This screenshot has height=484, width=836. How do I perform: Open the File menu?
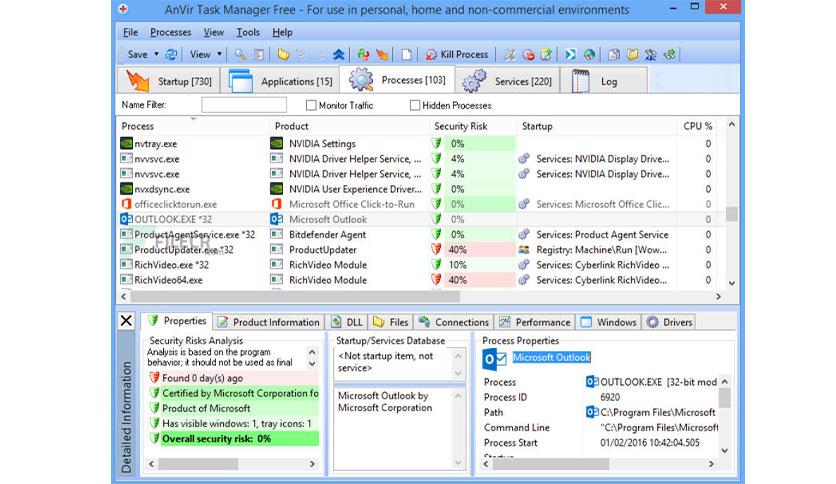pyautogui.click(x=130, y=33)
